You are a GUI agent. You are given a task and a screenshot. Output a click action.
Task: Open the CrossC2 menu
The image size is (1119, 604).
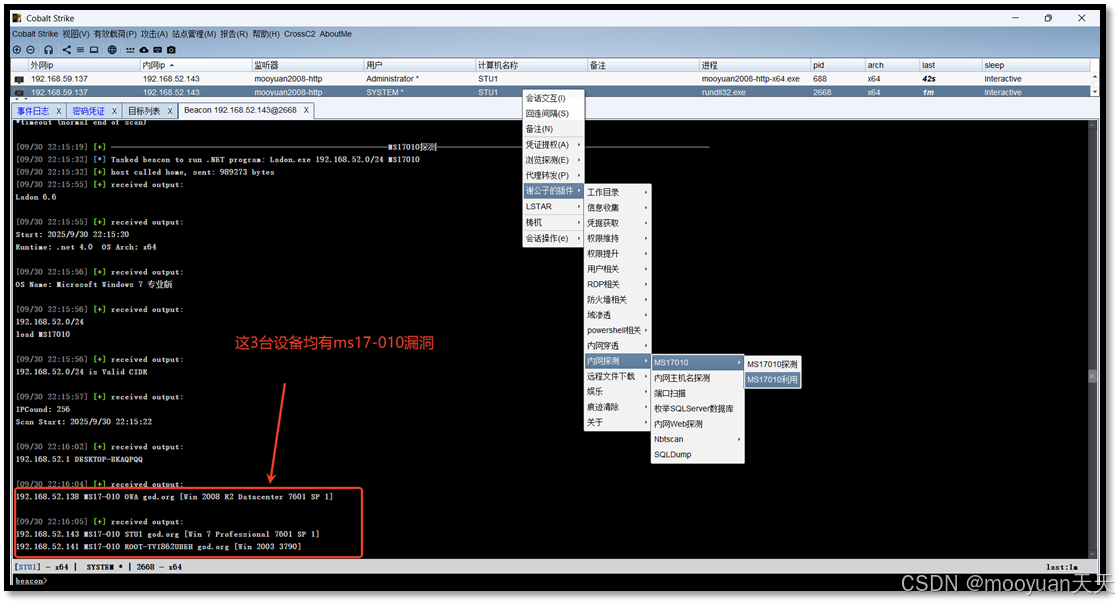click(300, 34)
